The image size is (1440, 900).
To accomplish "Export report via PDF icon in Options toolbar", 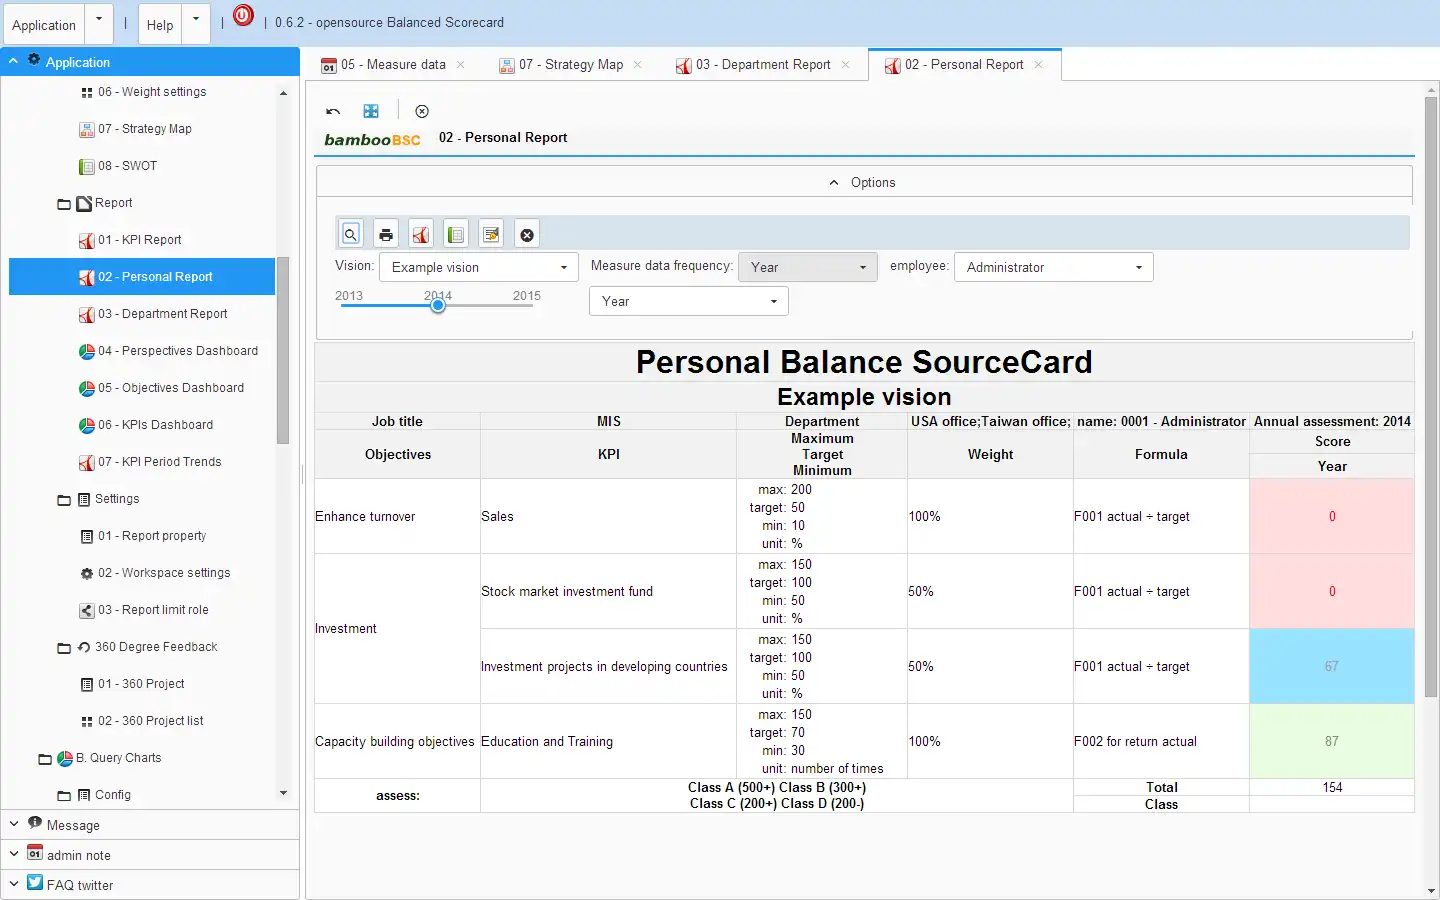I will tap(421, 234).
